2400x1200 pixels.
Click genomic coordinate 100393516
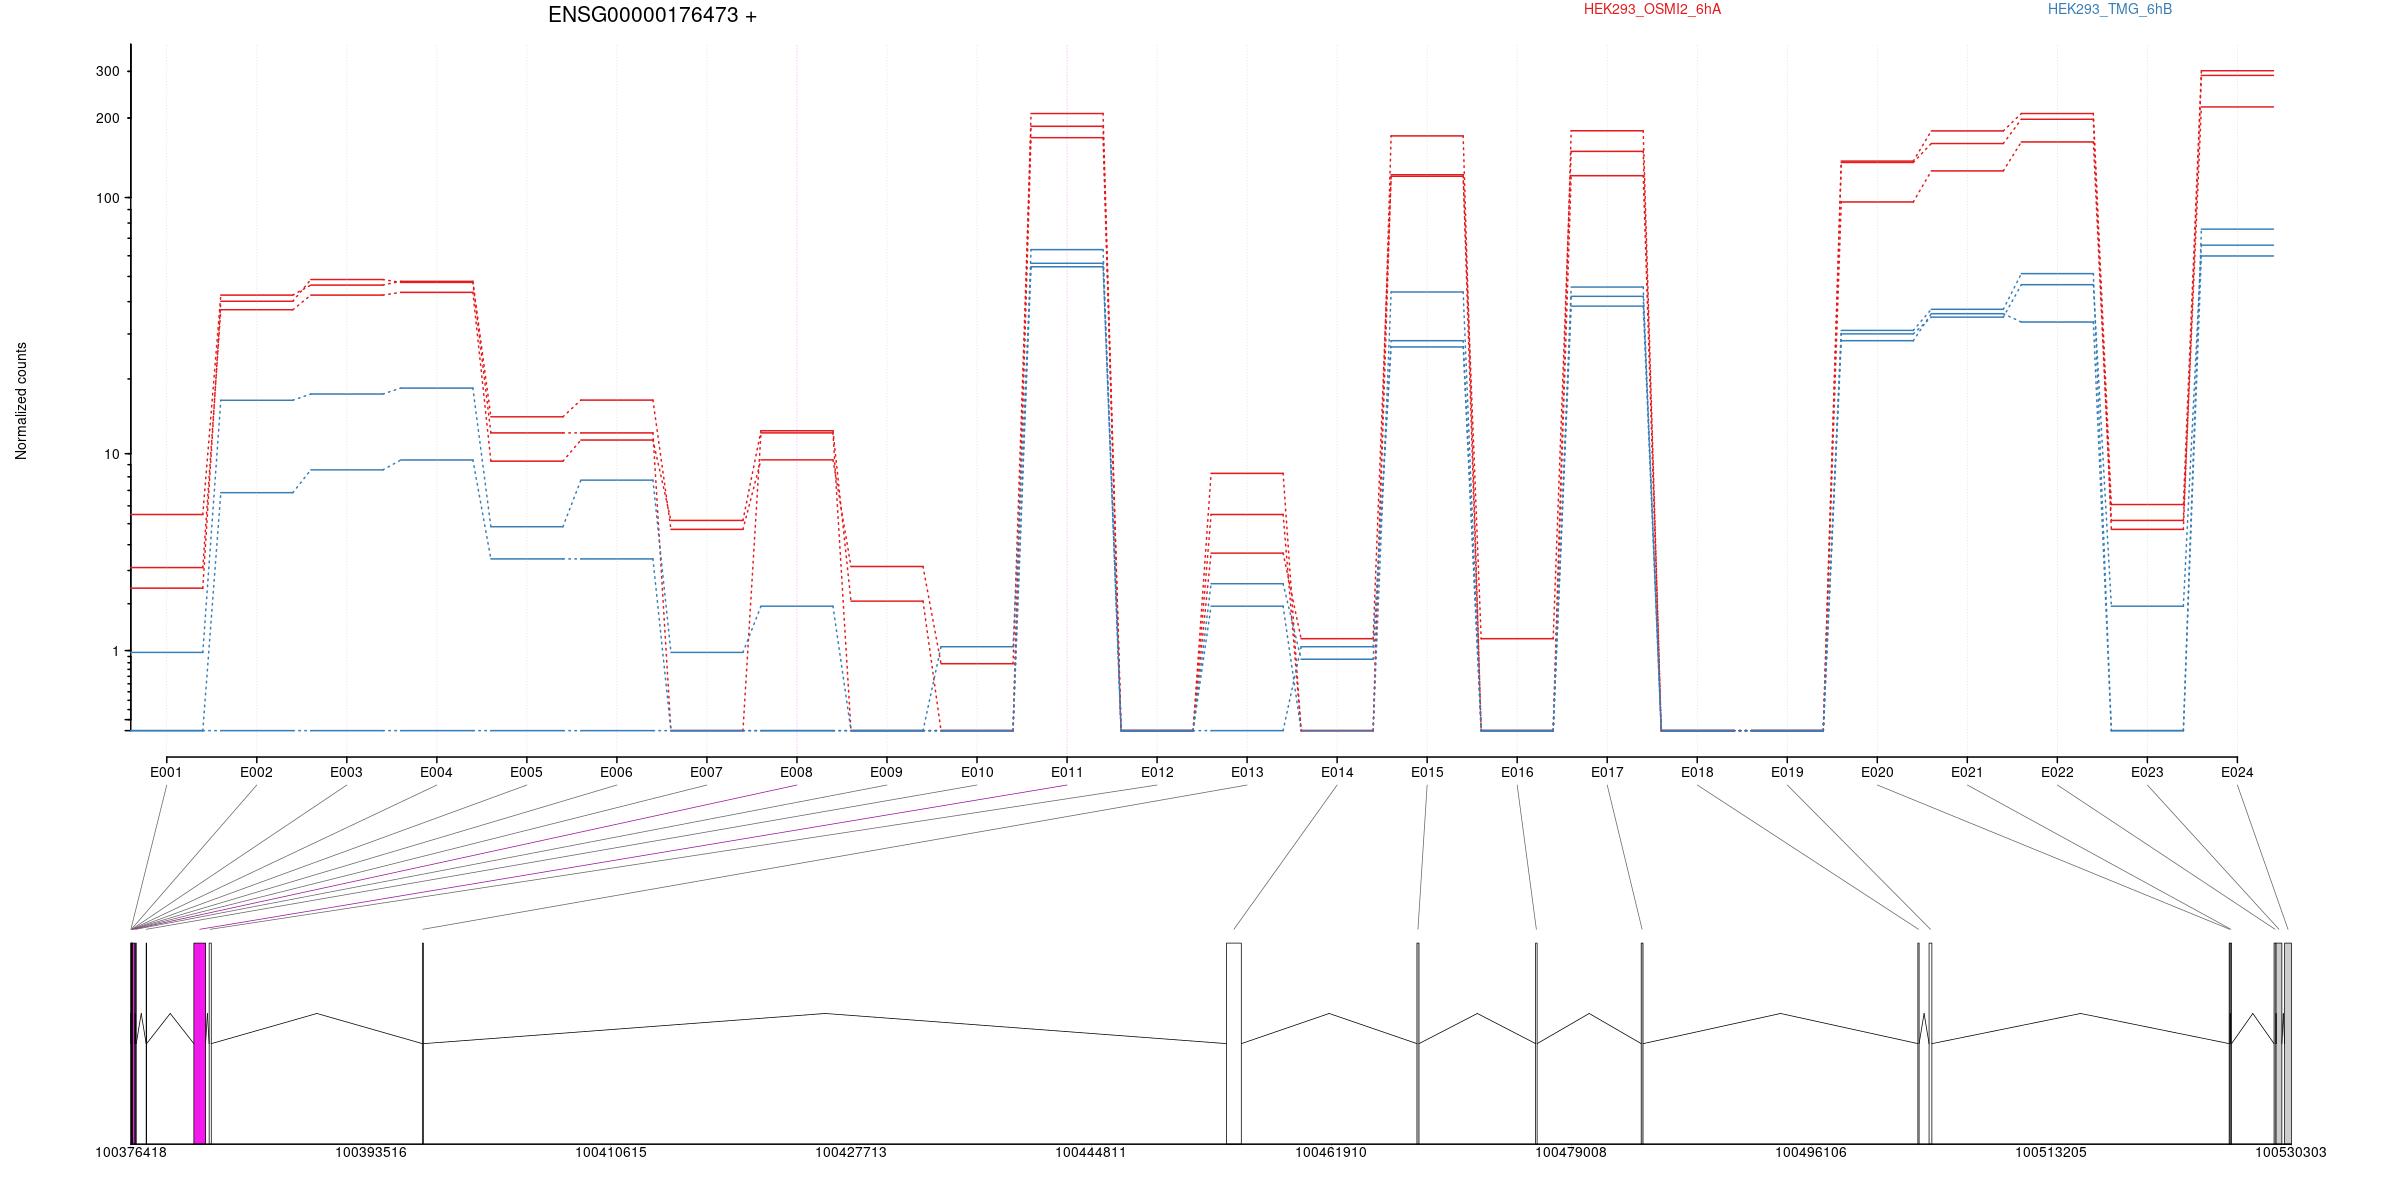coord(371,1152)
